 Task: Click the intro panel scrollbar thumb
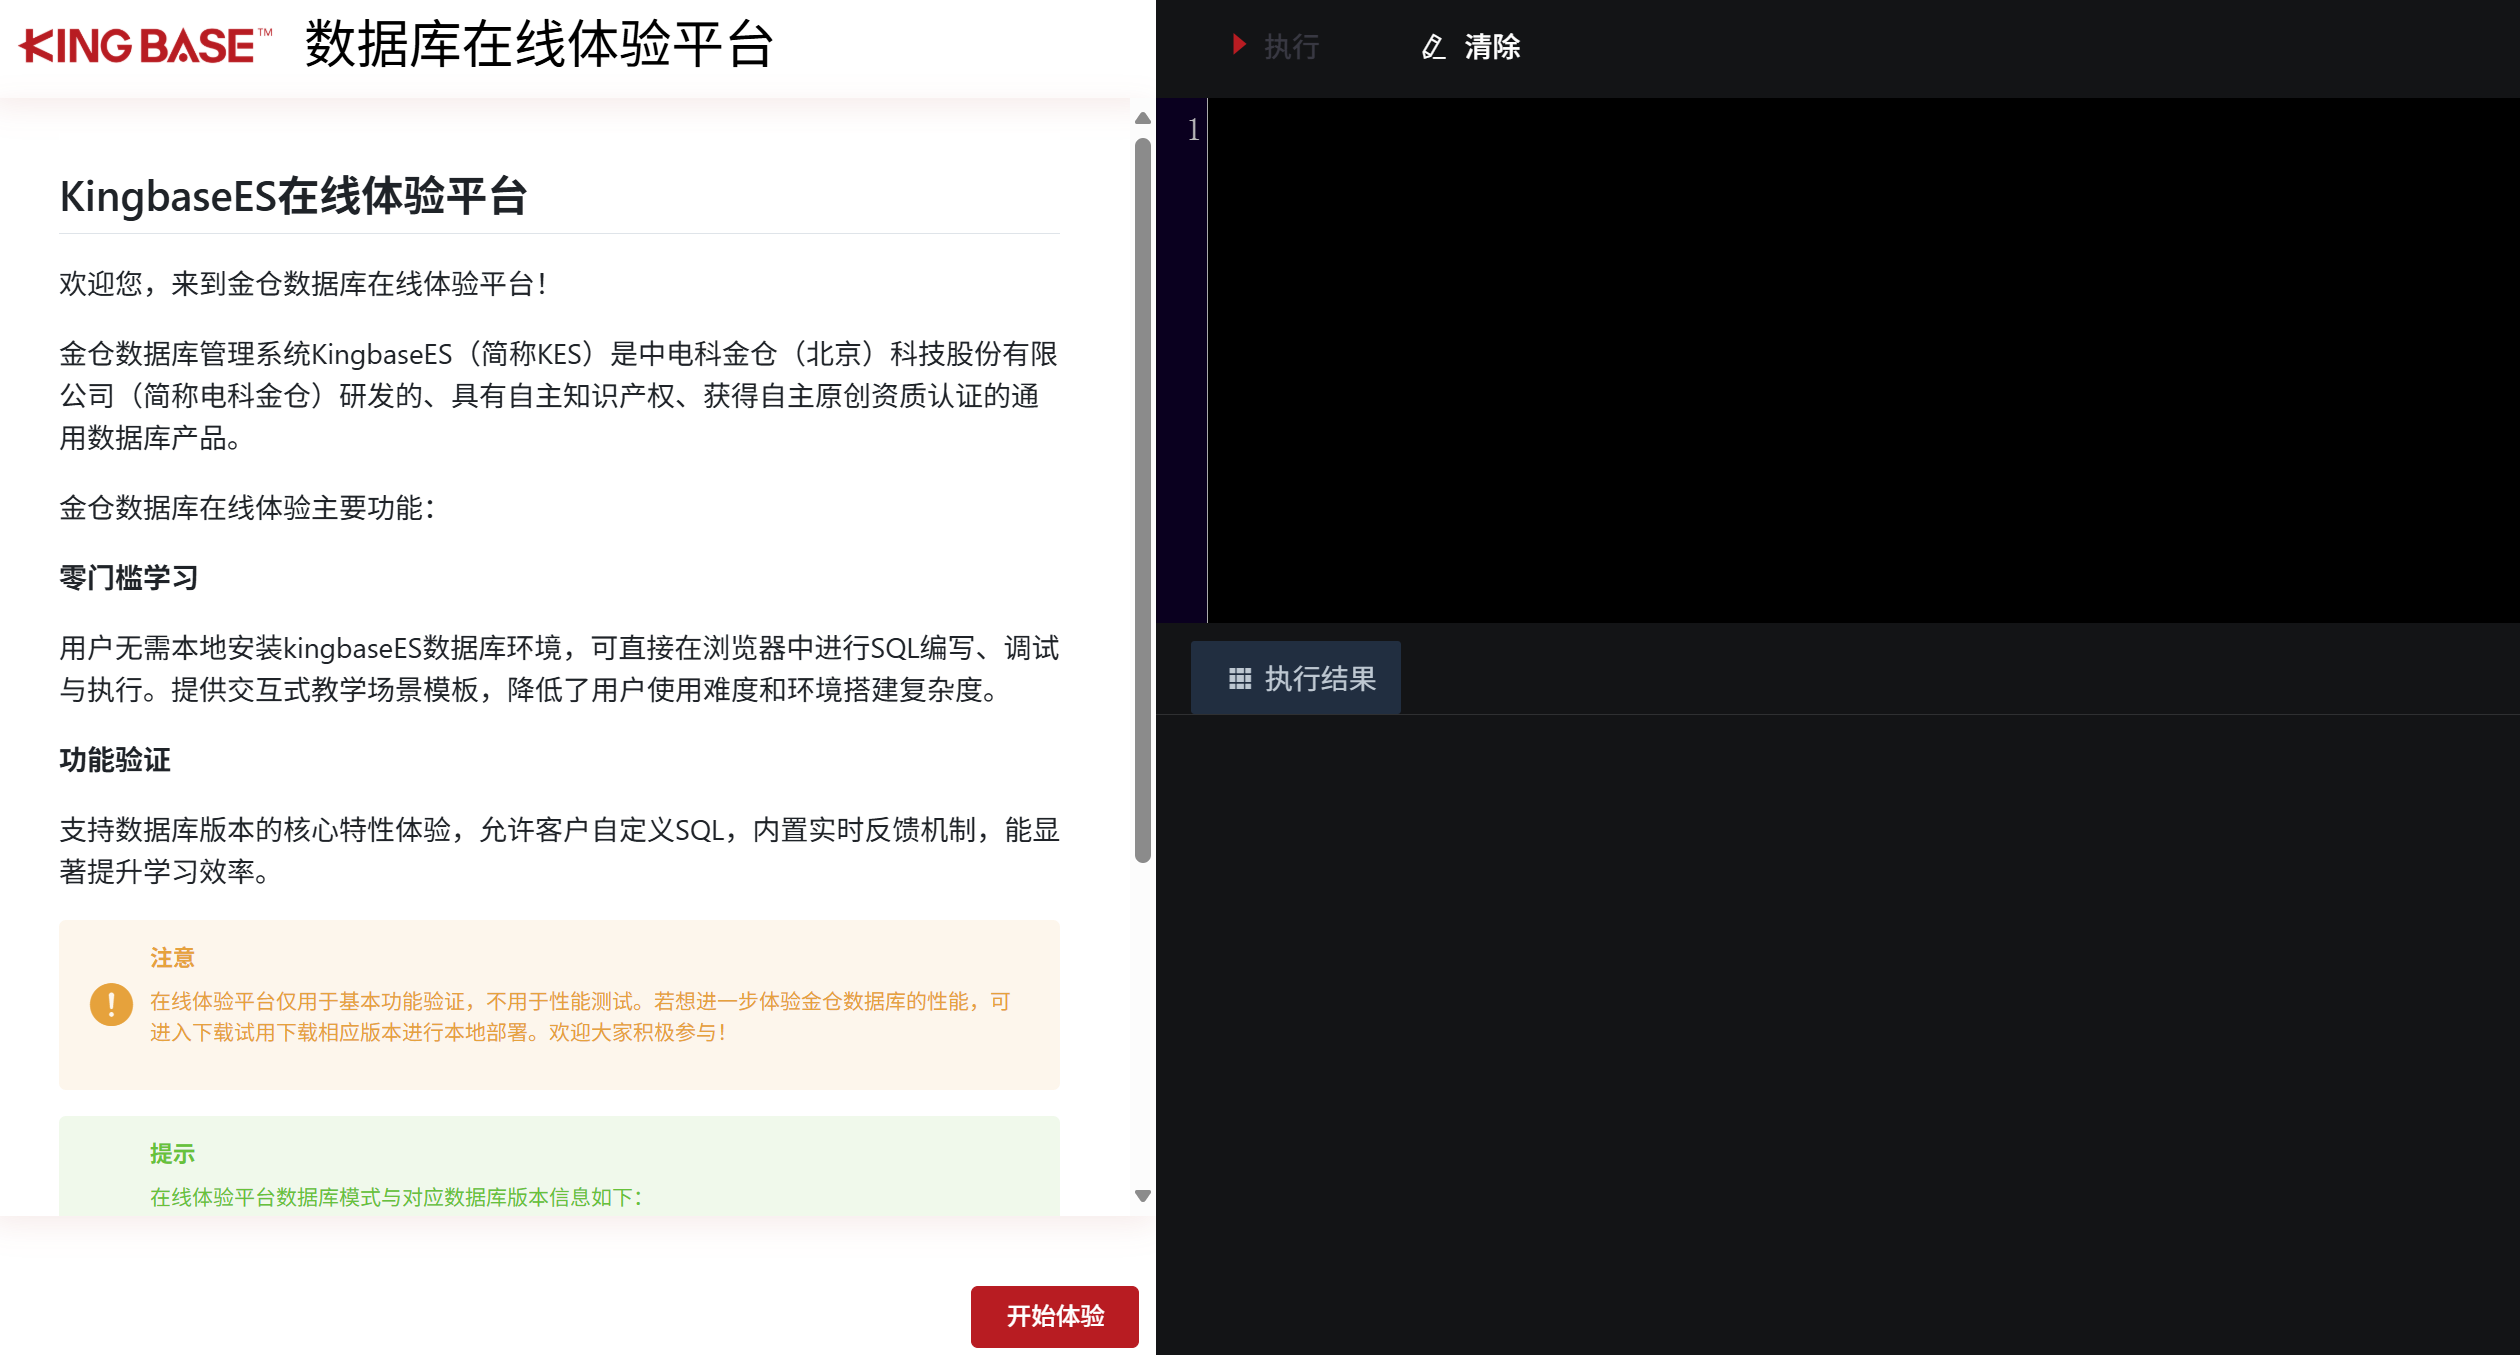tap(1143, 500)
